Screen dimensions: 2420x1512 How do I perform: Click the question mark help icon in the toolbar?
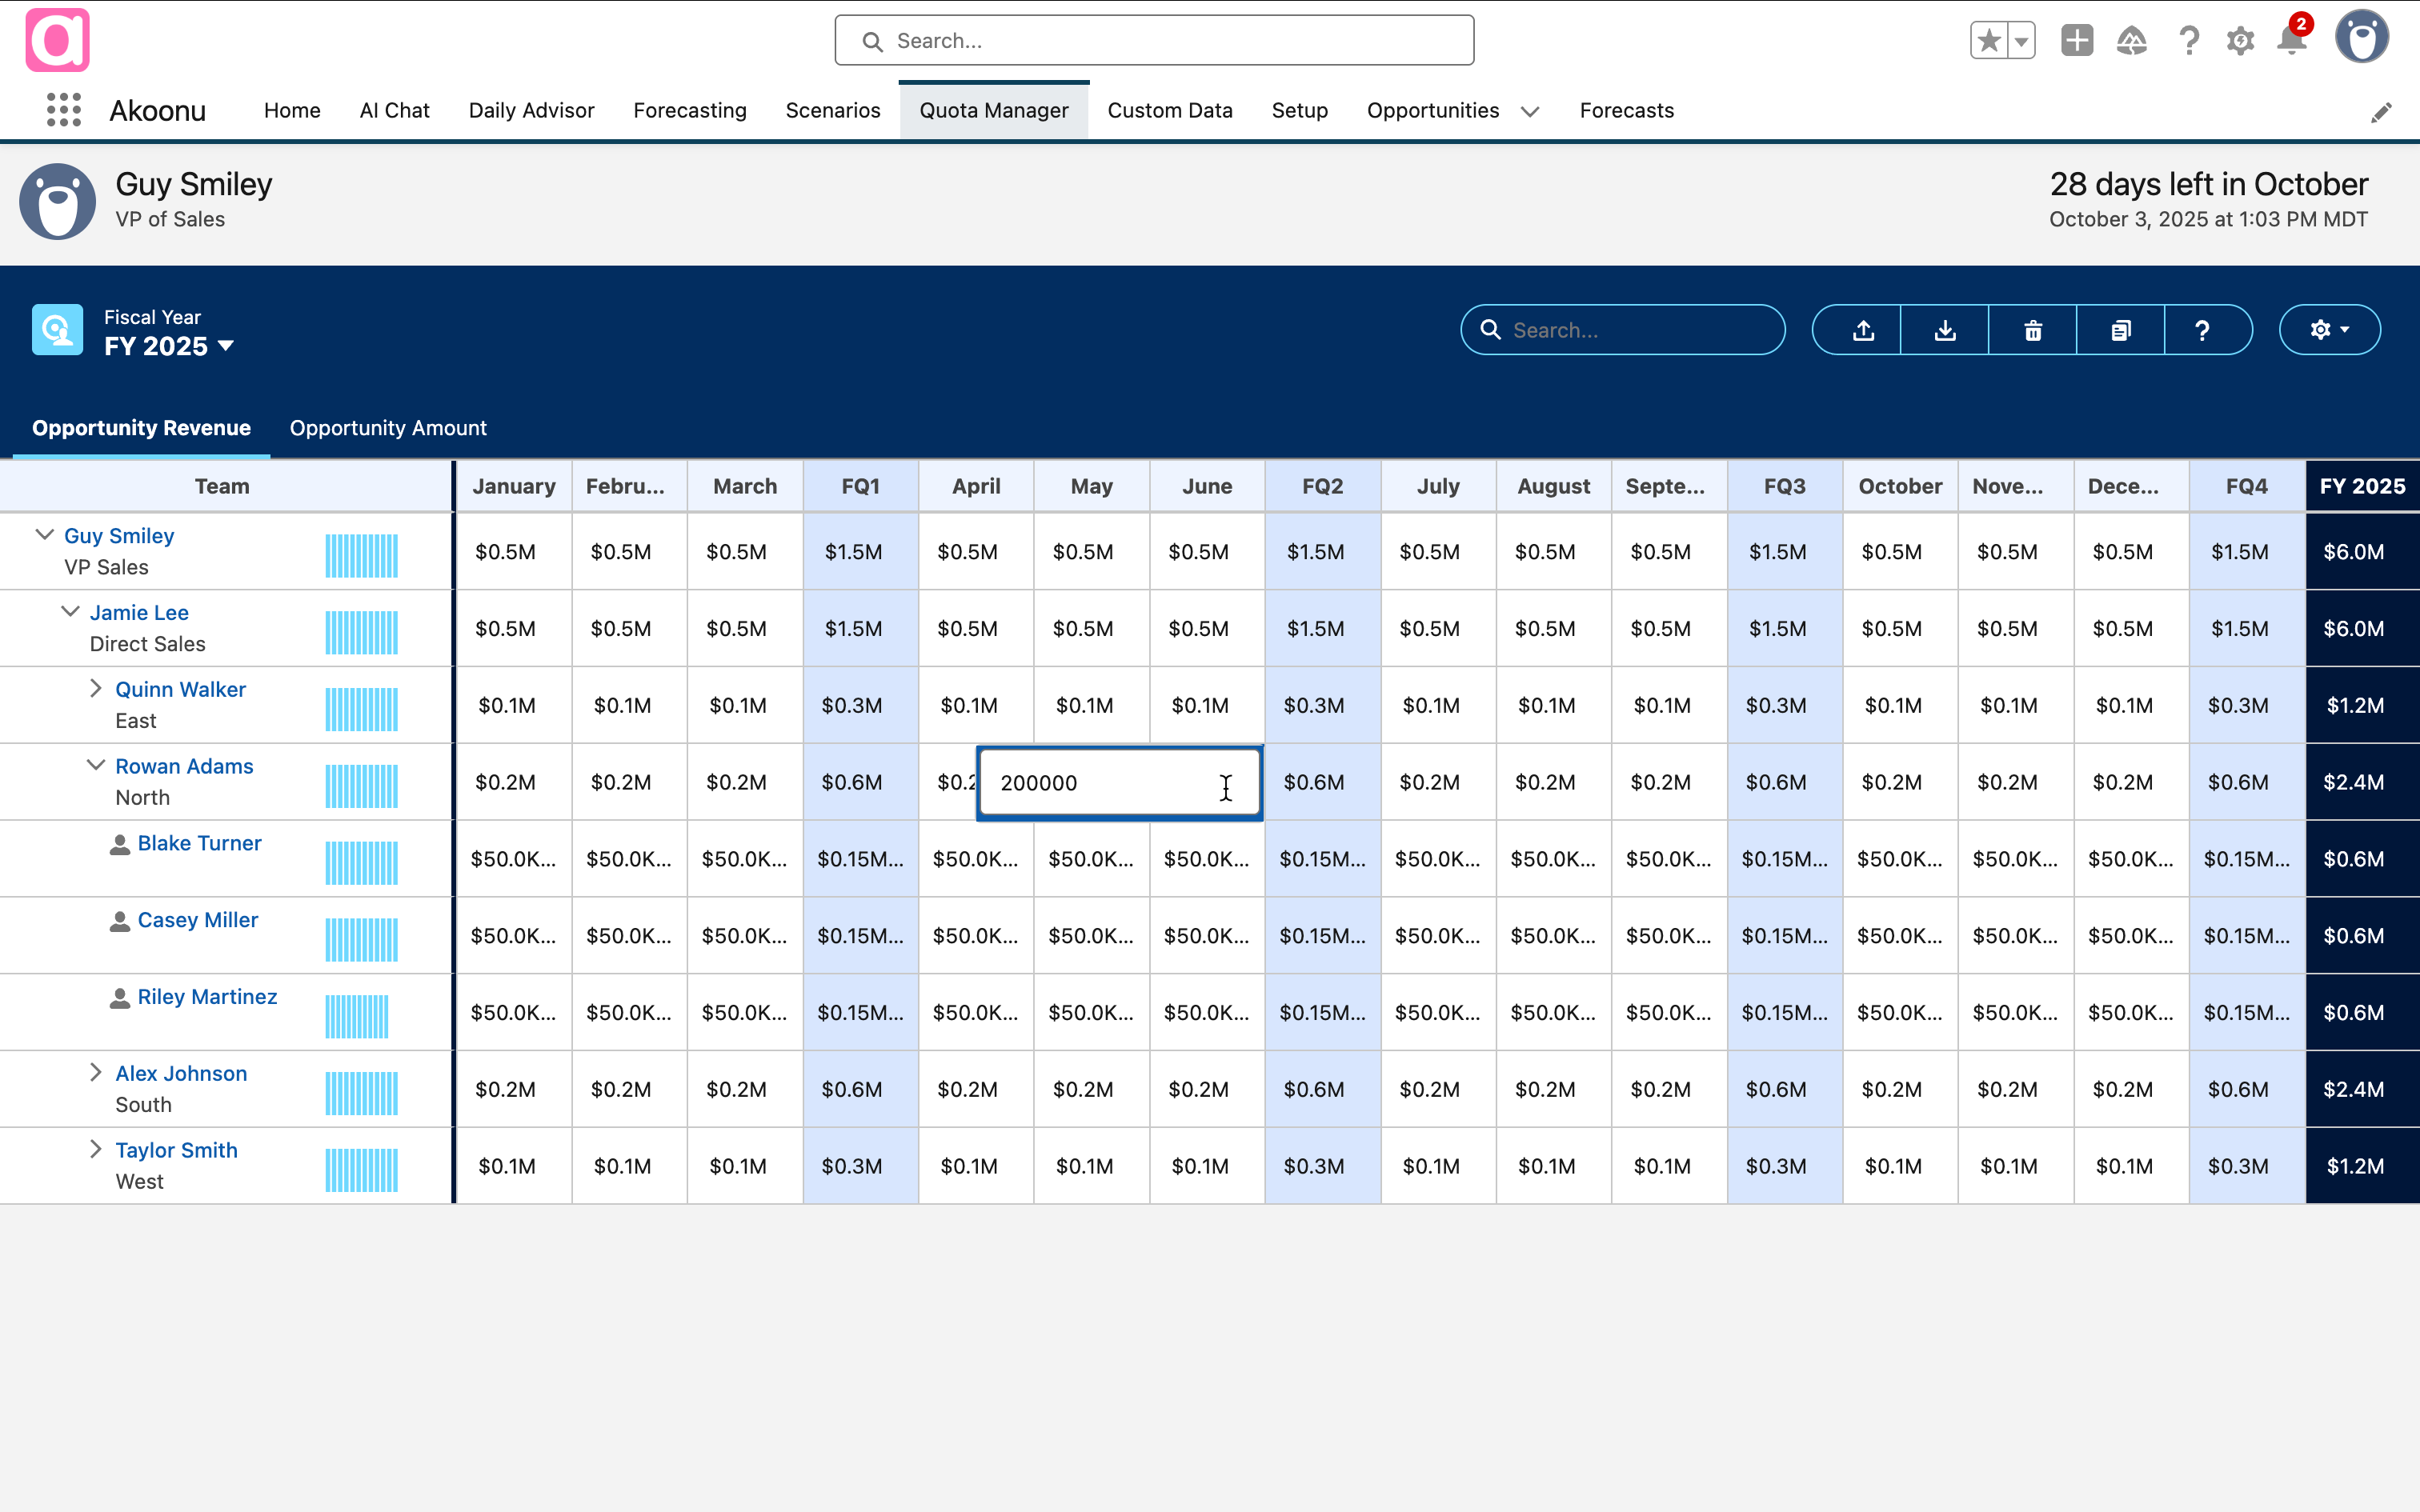click(2205, 330)
